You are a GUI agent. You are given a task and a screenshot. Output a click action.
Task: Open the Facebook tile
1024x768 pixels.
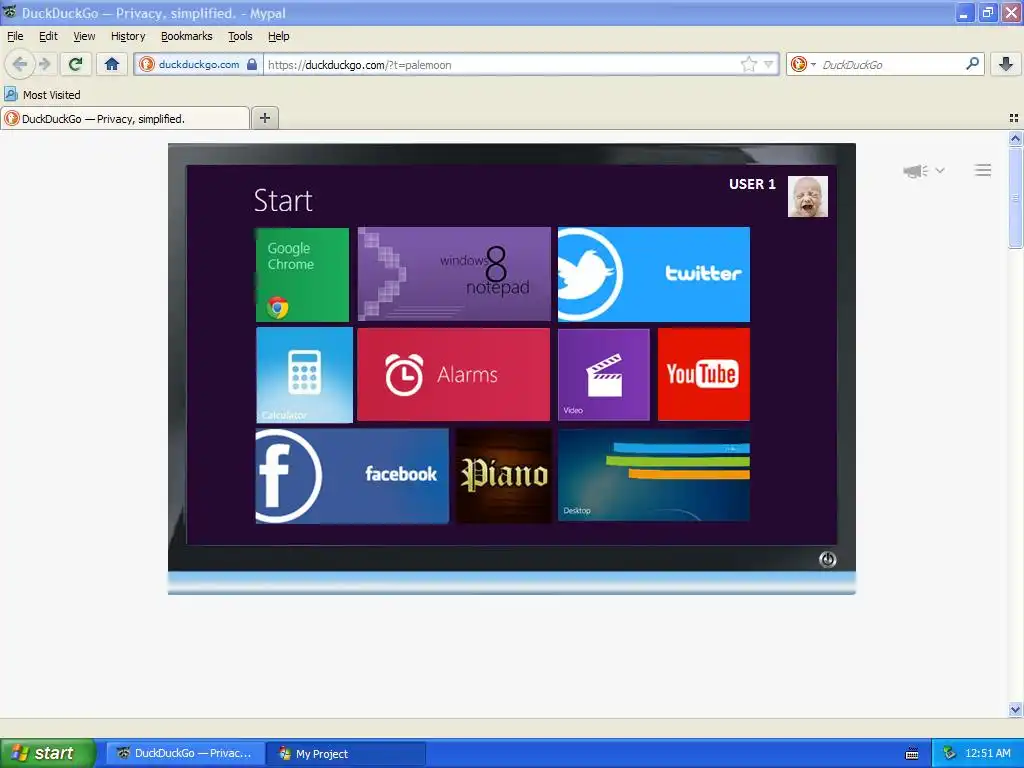(x=352, y=475)
